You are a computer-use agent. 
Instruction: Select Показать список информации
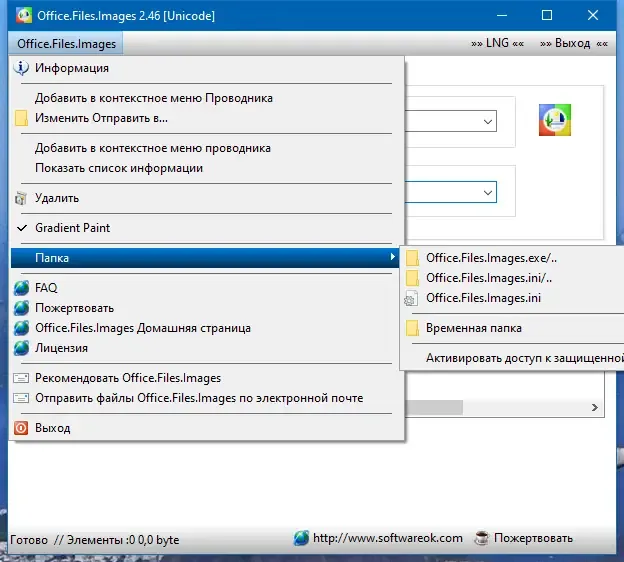[x=207, y=168]
